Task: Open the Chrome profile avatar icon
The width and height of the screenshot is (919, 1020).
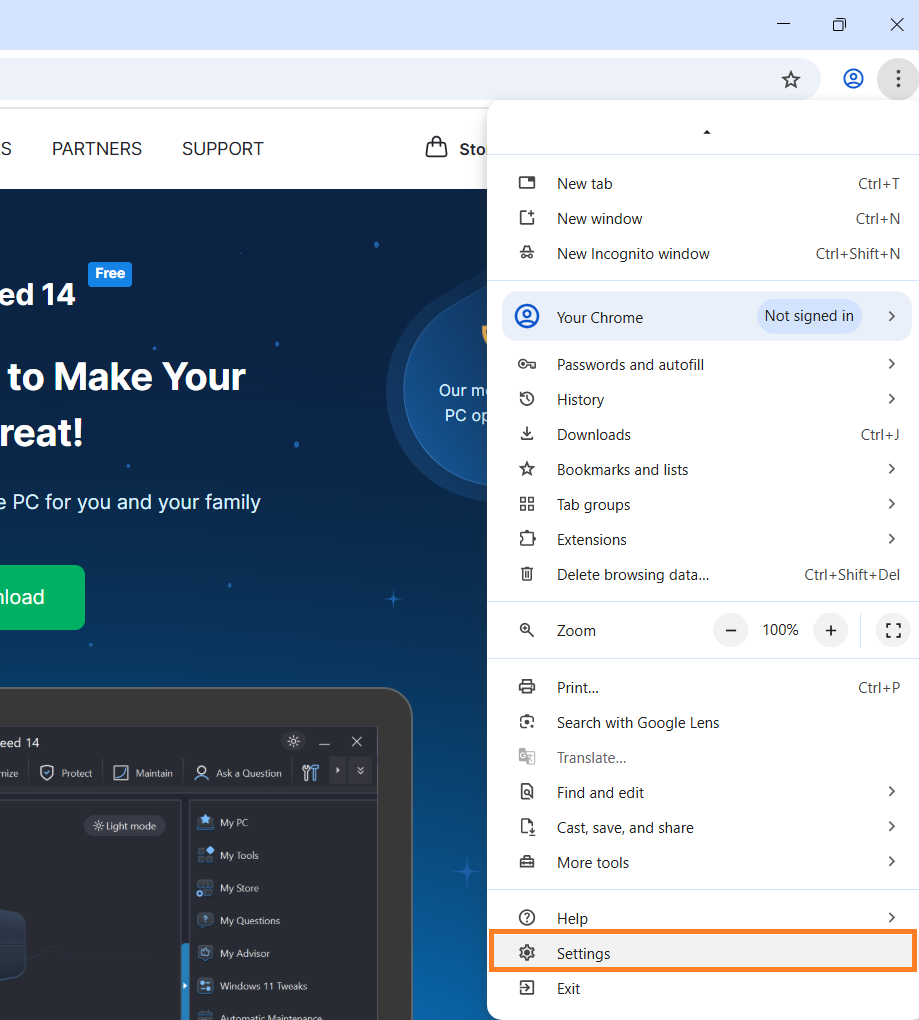Action: point(853,79)
